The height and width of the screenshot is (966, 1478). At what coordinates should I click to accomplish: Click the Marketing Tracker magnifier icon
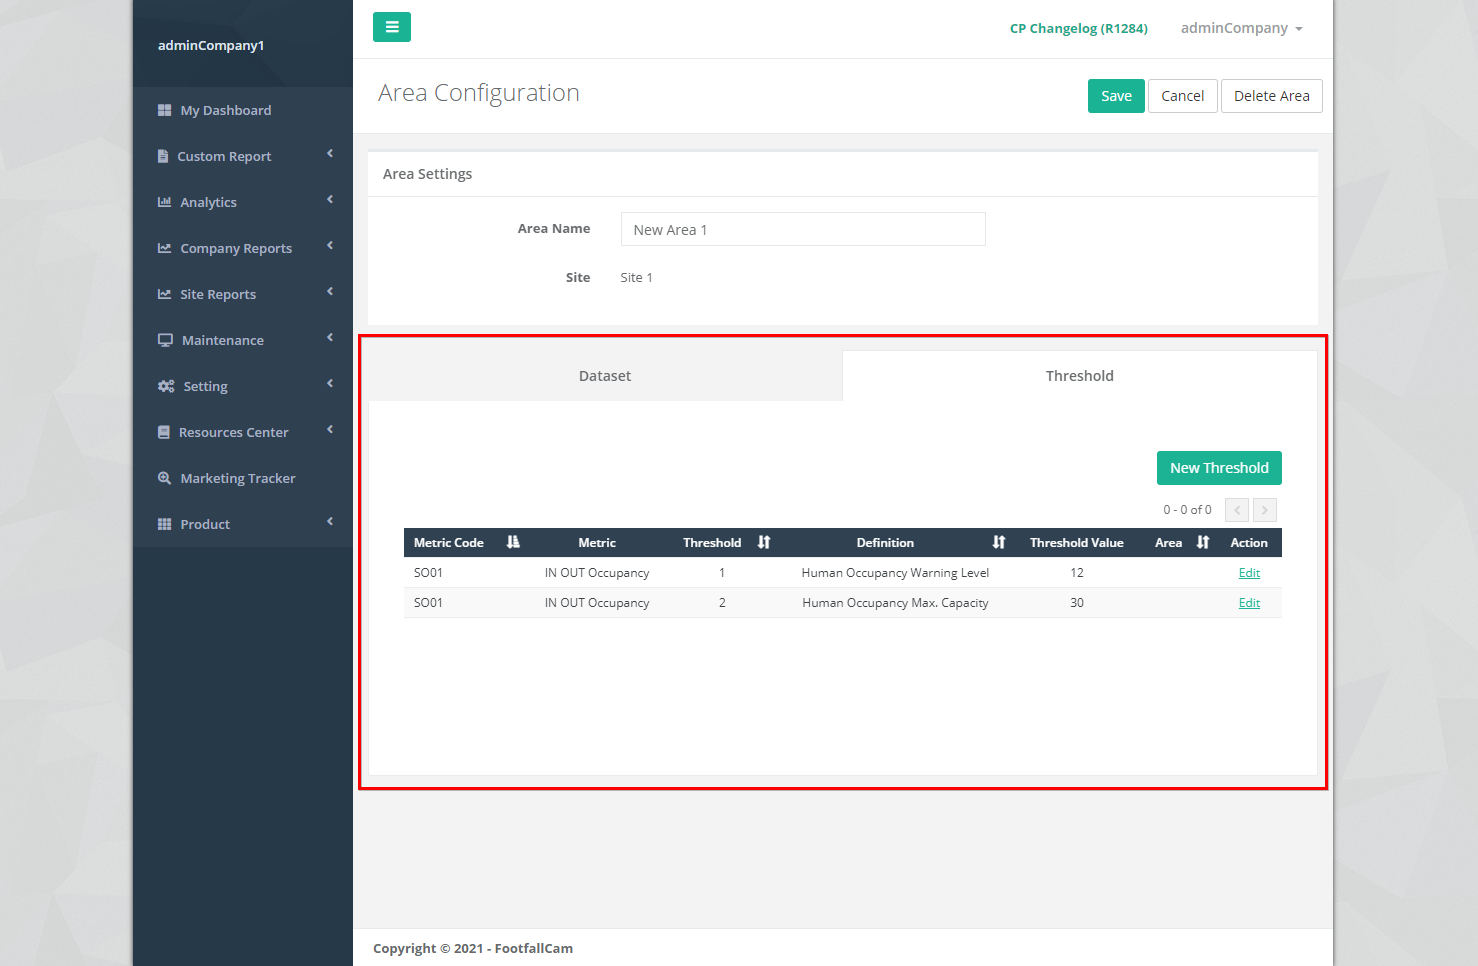coord(165,478)
